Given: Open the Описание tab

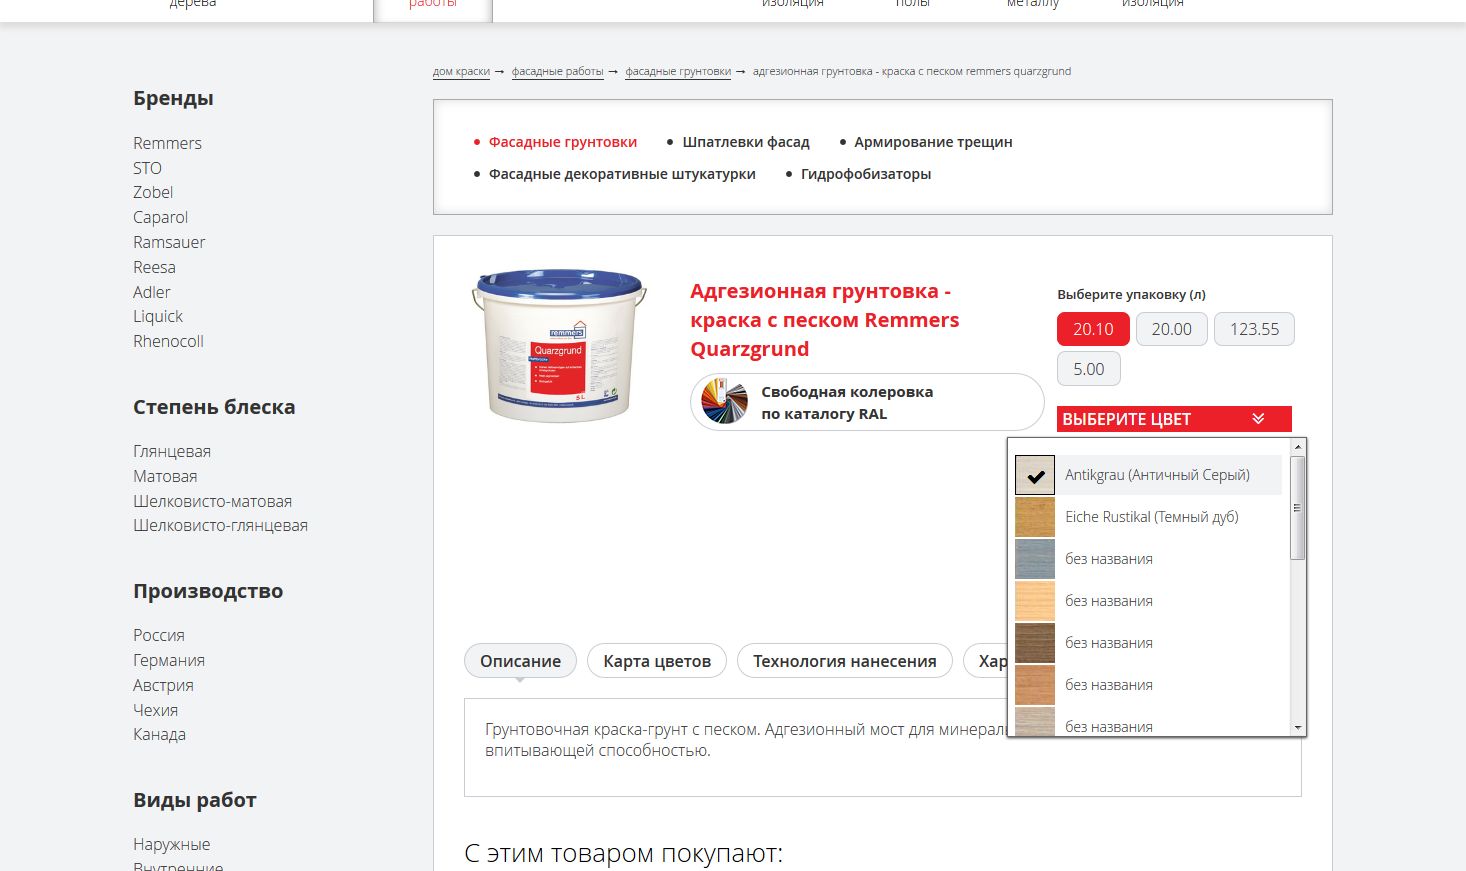Looking at the screenshot, I should (x=520, y=661).
